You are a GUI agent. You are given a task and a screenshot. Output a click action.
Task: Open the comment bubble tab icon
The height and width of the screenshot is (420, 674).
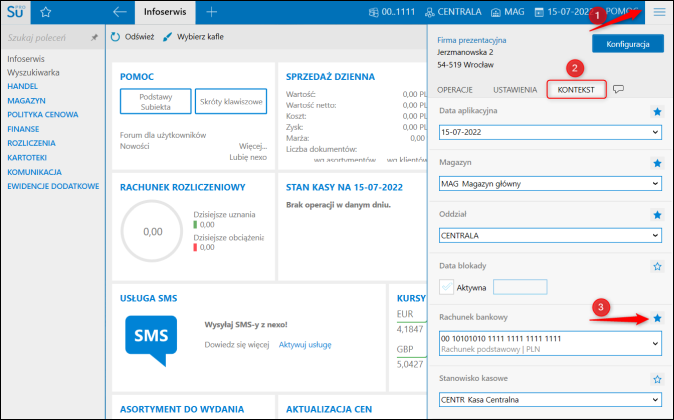tap(618, 89)
